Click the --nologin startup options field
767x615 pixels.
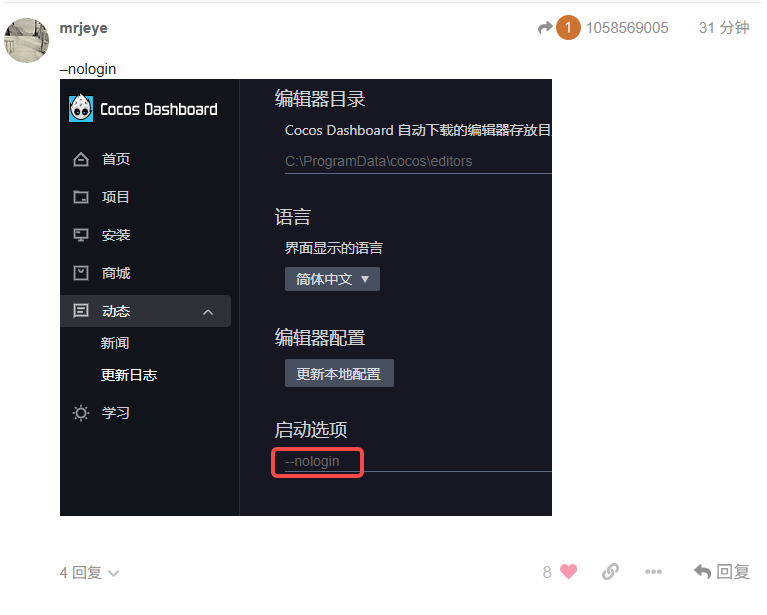[x=419, y=461]
